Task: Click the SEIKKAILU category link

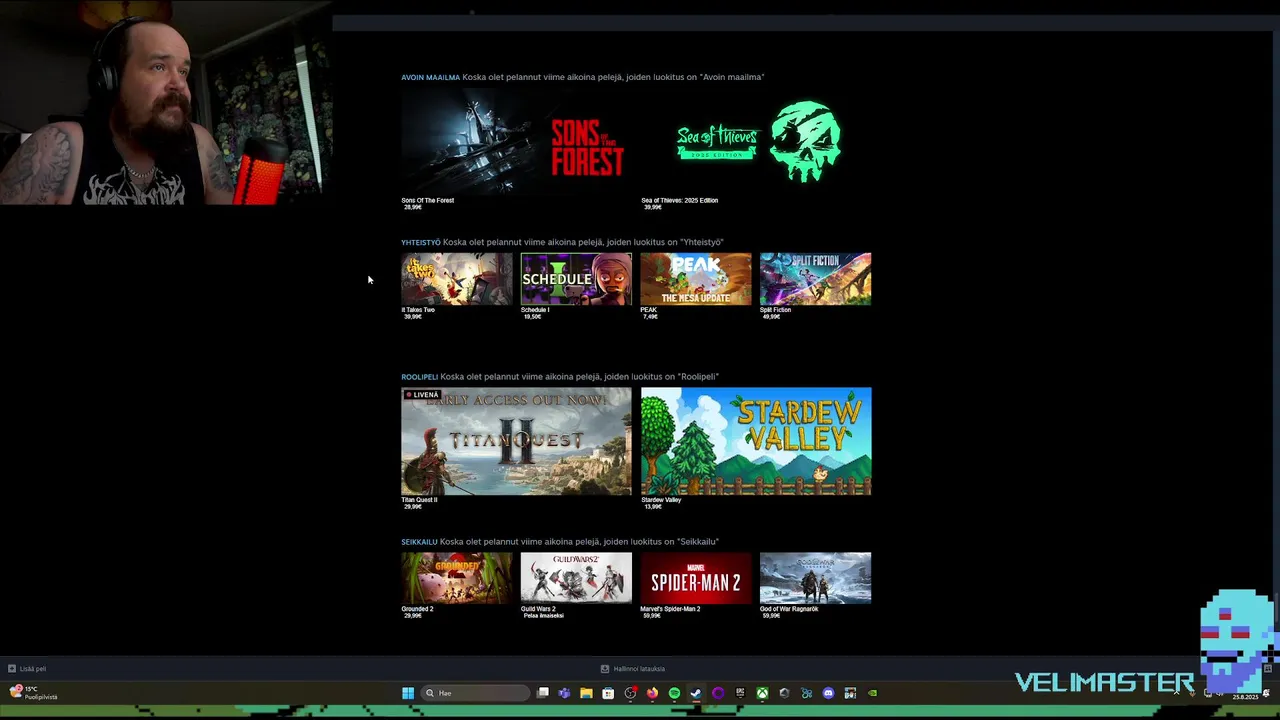Action: pyautogui.click(x=419, y=542)
